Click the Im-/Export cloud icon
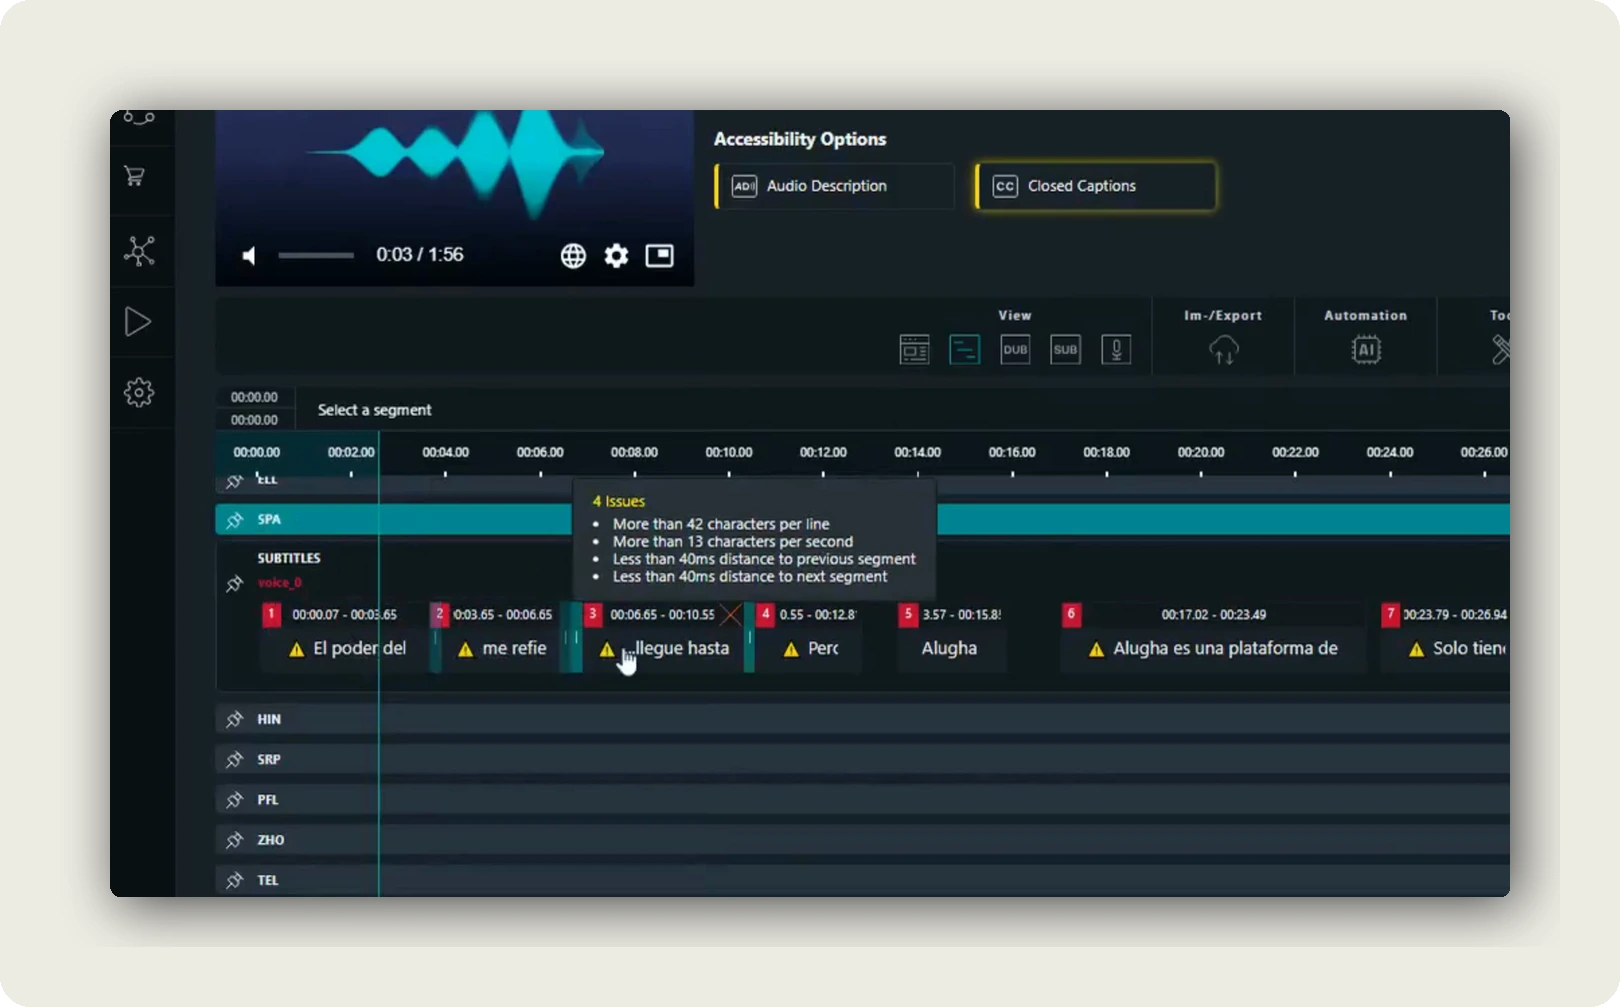1620x1007 pixels. coord(1223,350)
